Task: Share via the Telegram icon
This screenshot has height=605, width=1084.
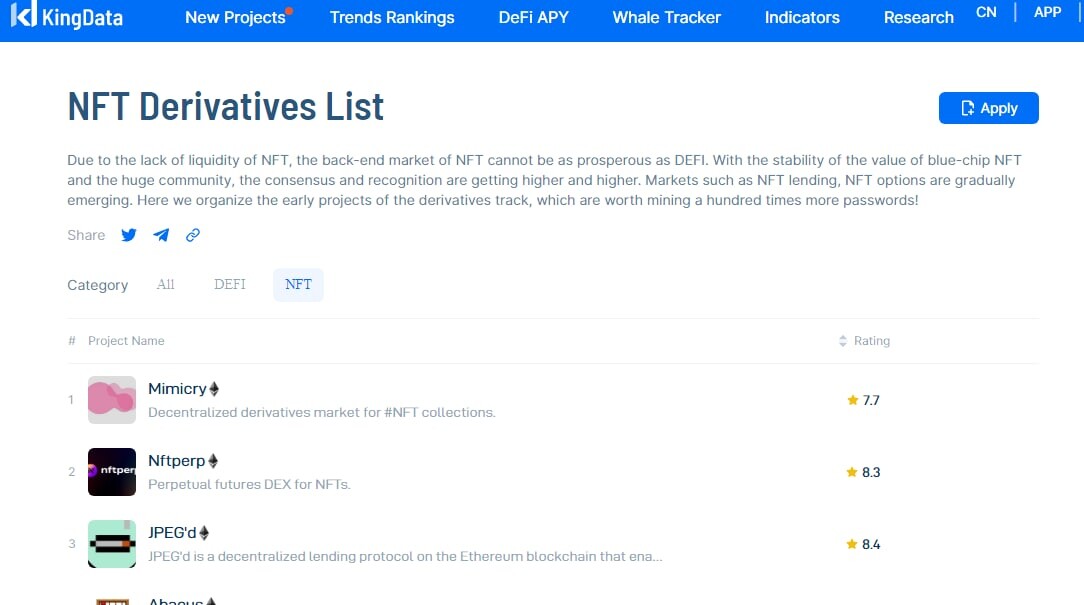Action: tap(161, 235)
